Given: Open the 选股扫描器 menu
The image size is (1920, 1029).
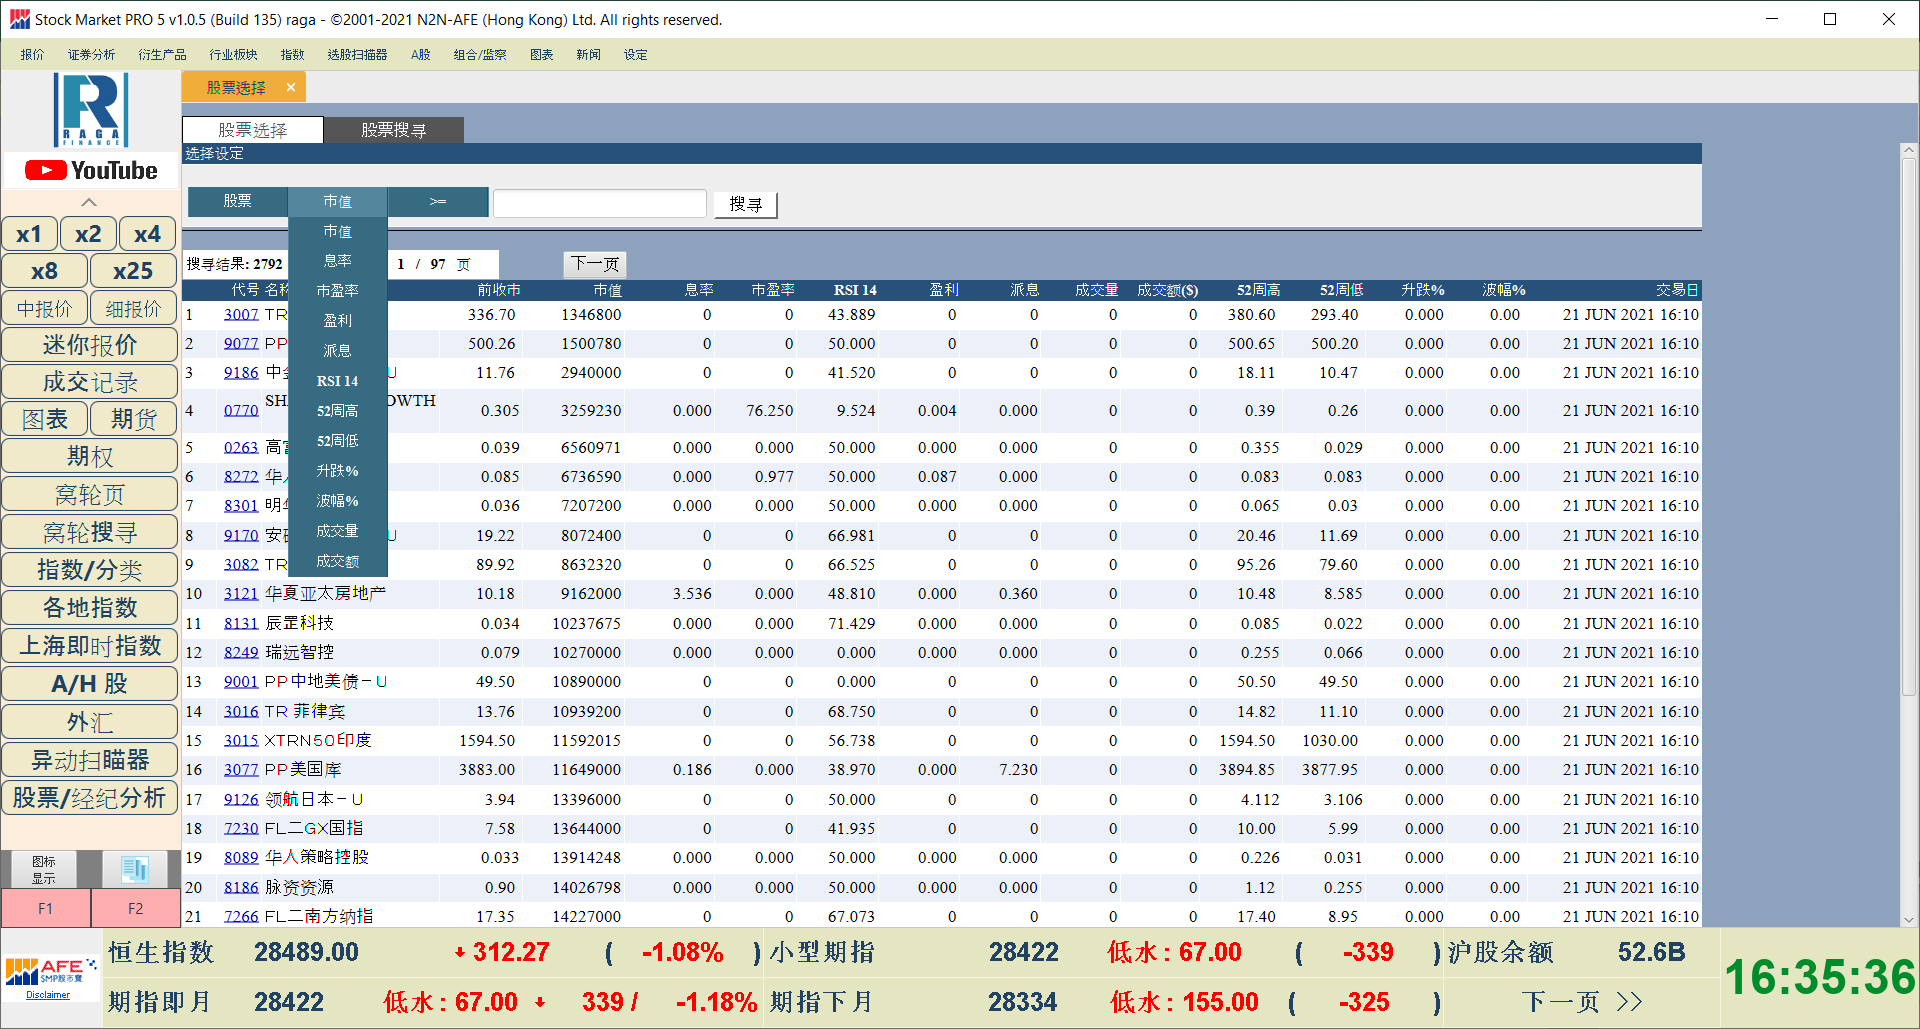Looking at the screenshot, I should [357, 55].
